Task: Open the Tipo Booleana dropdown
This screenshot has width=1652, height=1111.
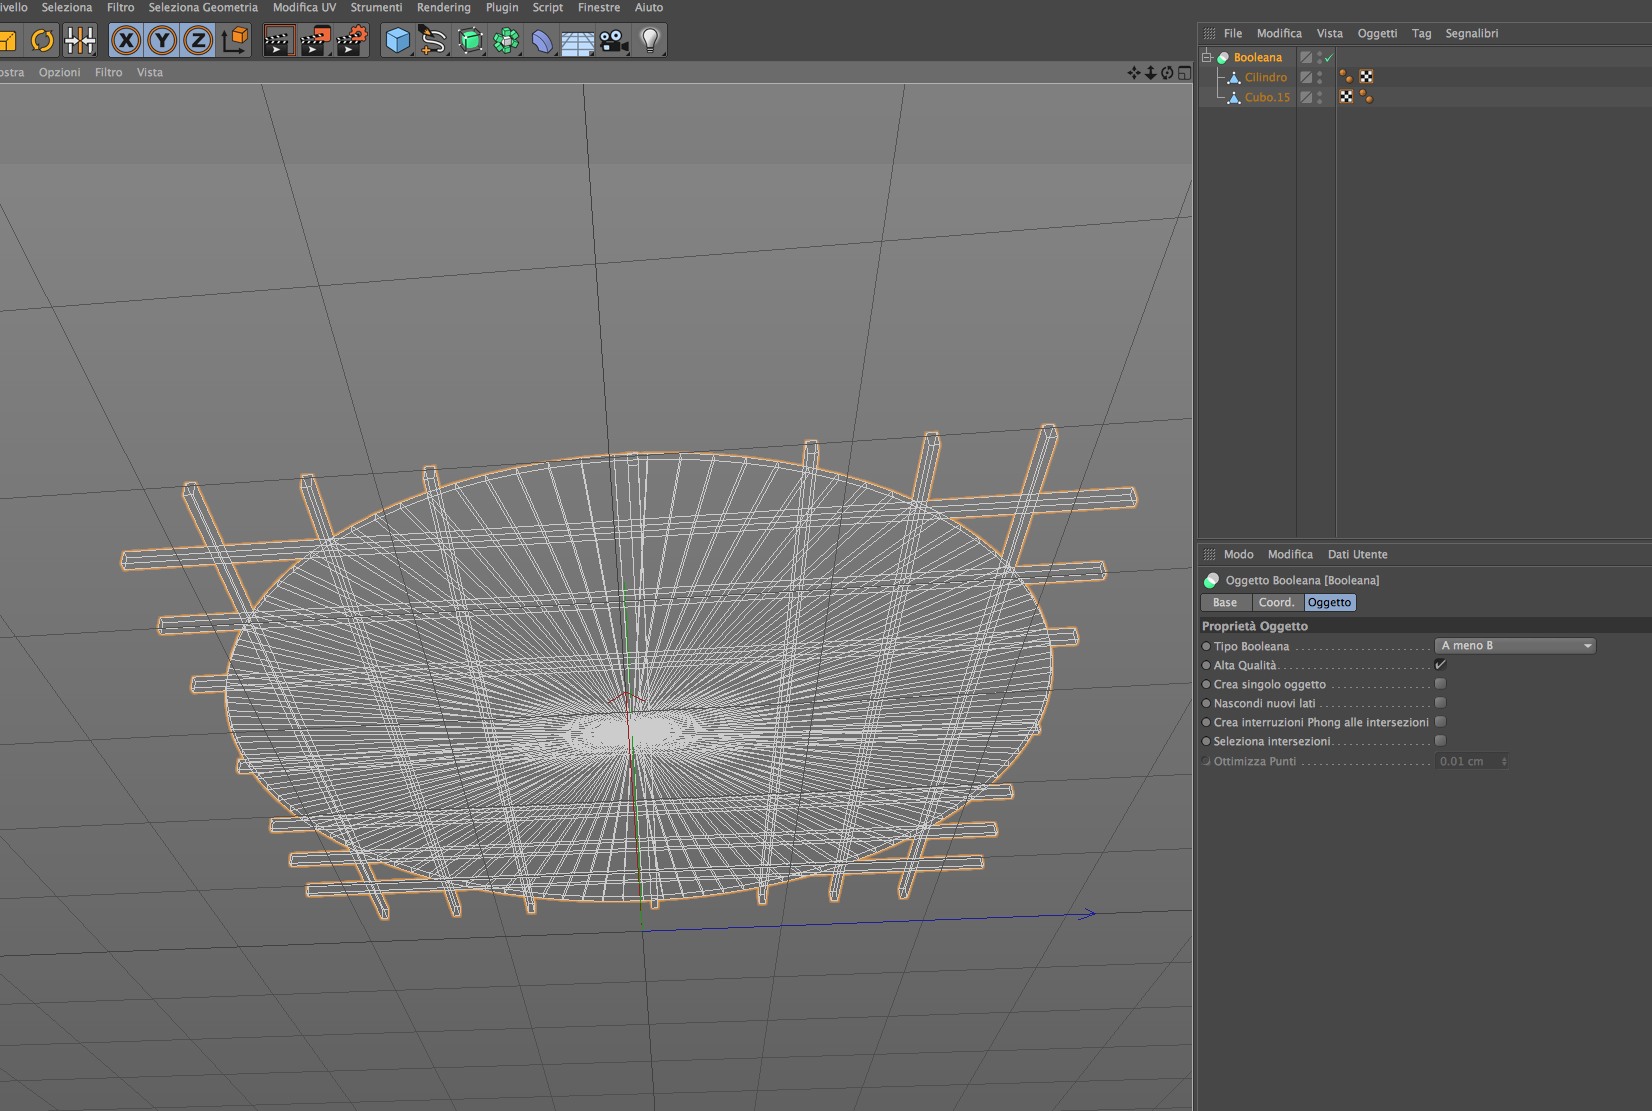Action: pyautogui.click(x=1514, y=646)
